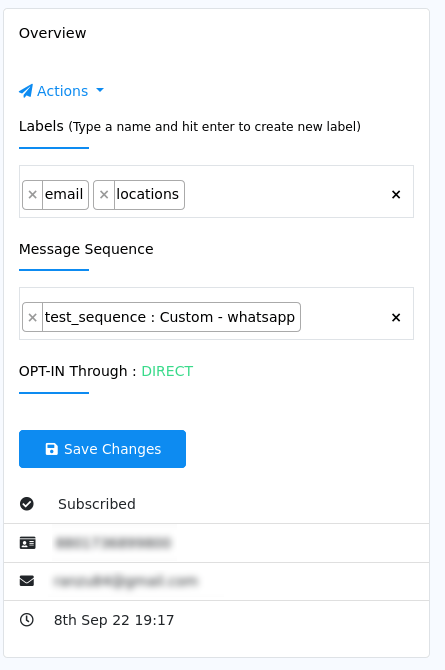Click the DIRECT opt-in text
445x670 pixels.
pos(167,371)
